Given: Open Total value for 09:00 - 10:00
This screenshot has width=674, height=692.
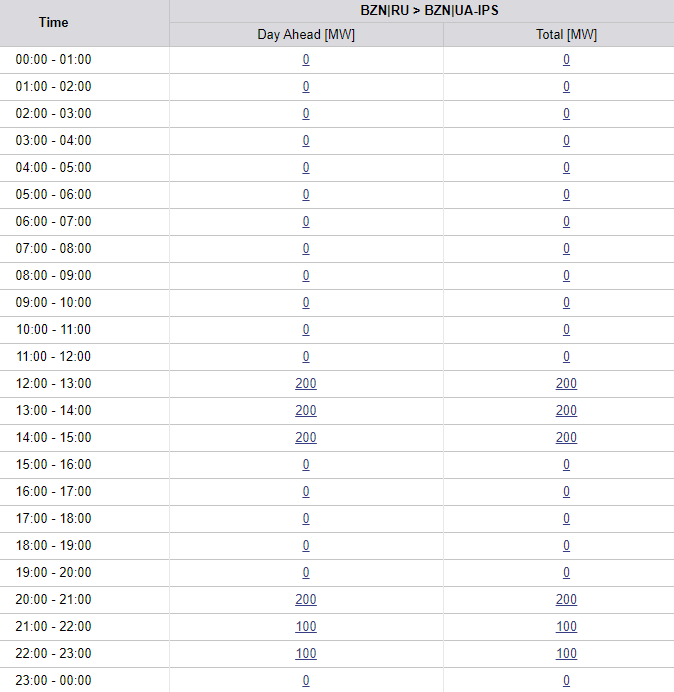Looking at the screenshot, I should (566, 303).
